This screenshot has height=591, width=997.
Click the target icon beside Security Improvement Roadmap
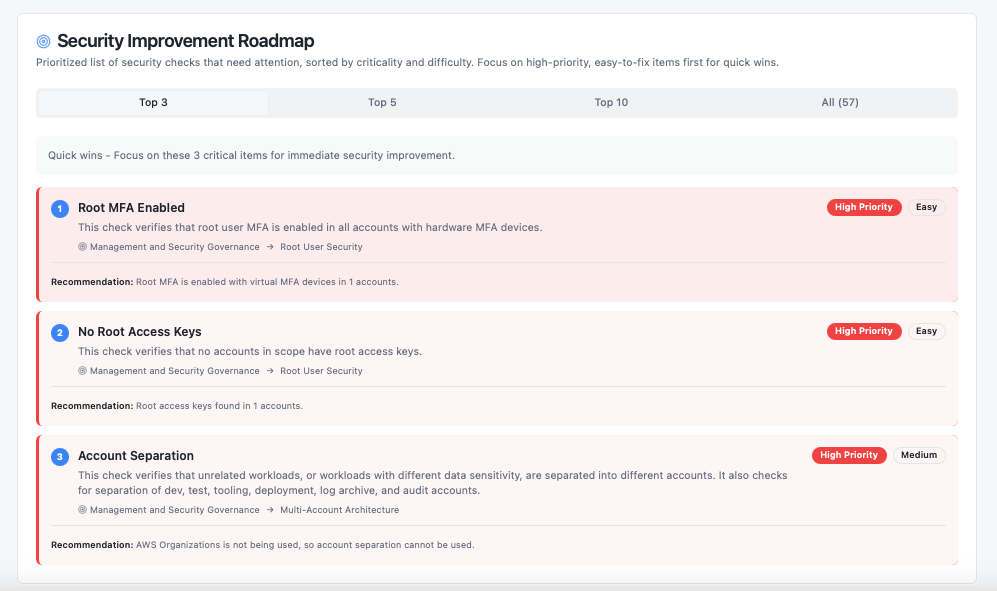(41, 41)
